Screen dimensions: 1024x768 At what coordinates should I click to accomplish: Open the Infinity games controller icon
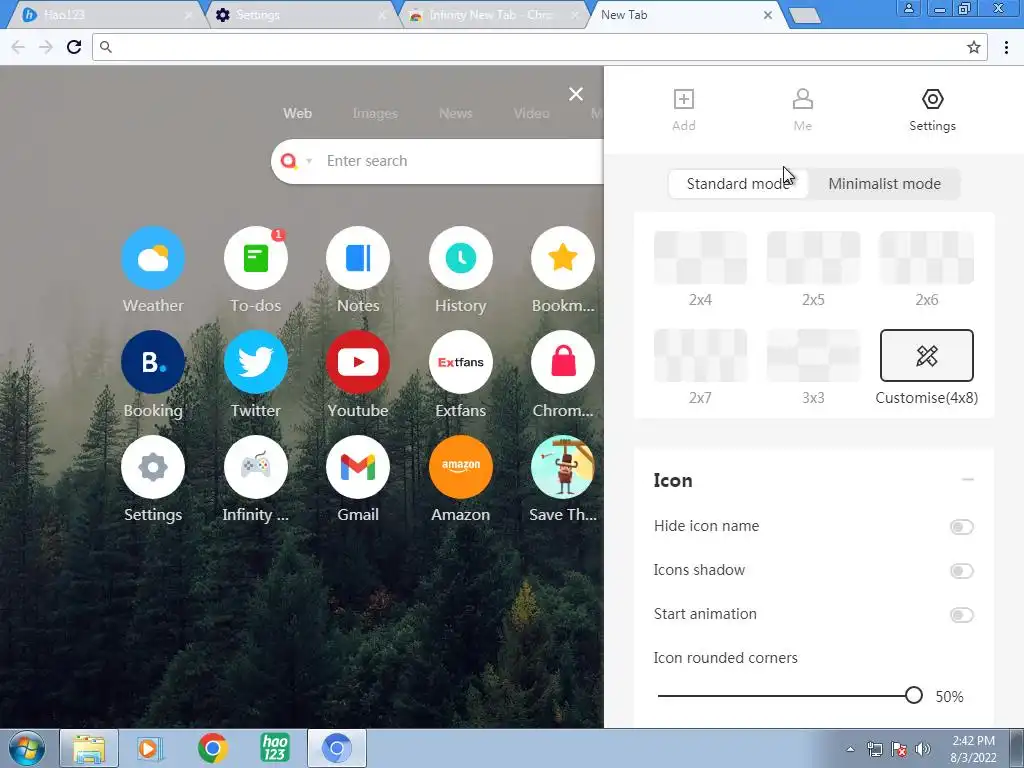point(255,467)
